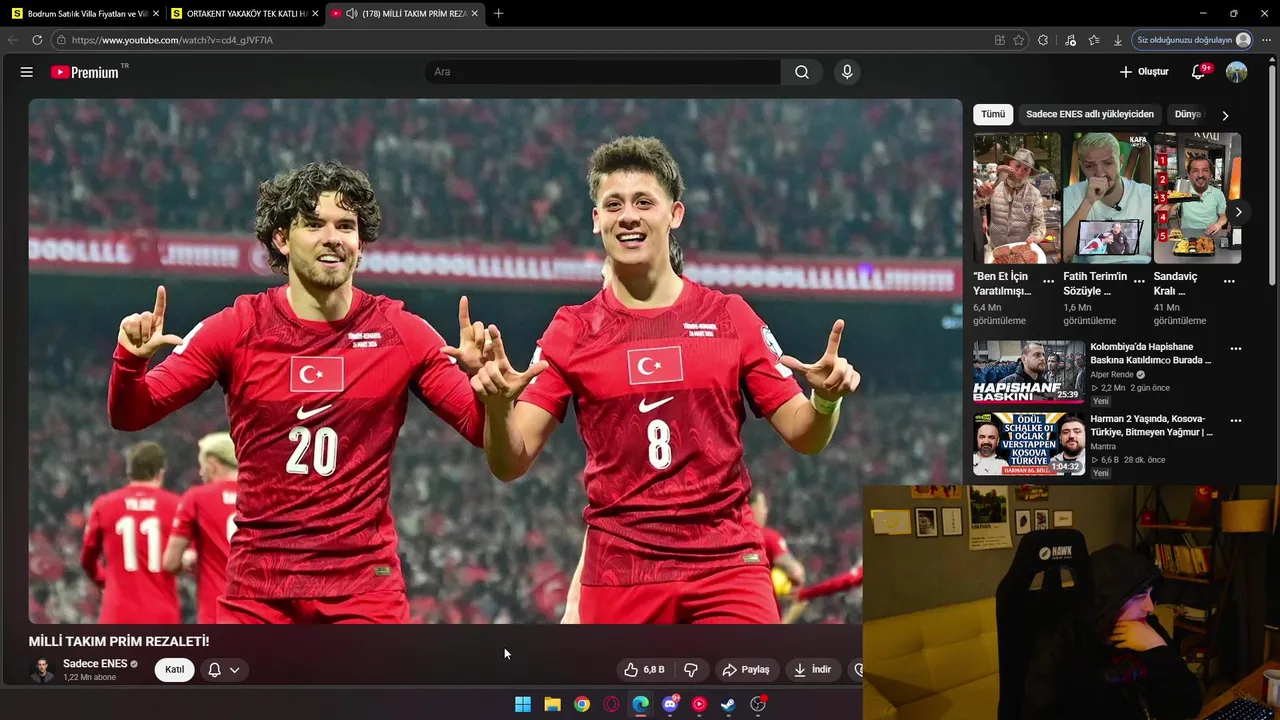Select the "Sadece ENES adlı yükleyiciden" chip

point(1090,114)
